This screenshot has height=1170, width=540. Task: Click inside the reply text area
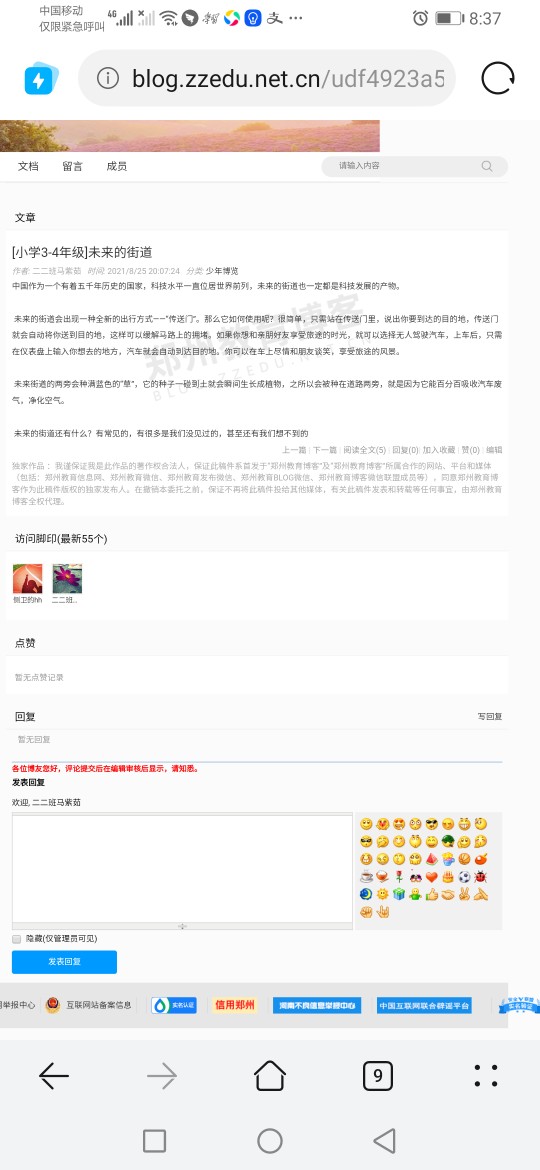coord(182,869)
